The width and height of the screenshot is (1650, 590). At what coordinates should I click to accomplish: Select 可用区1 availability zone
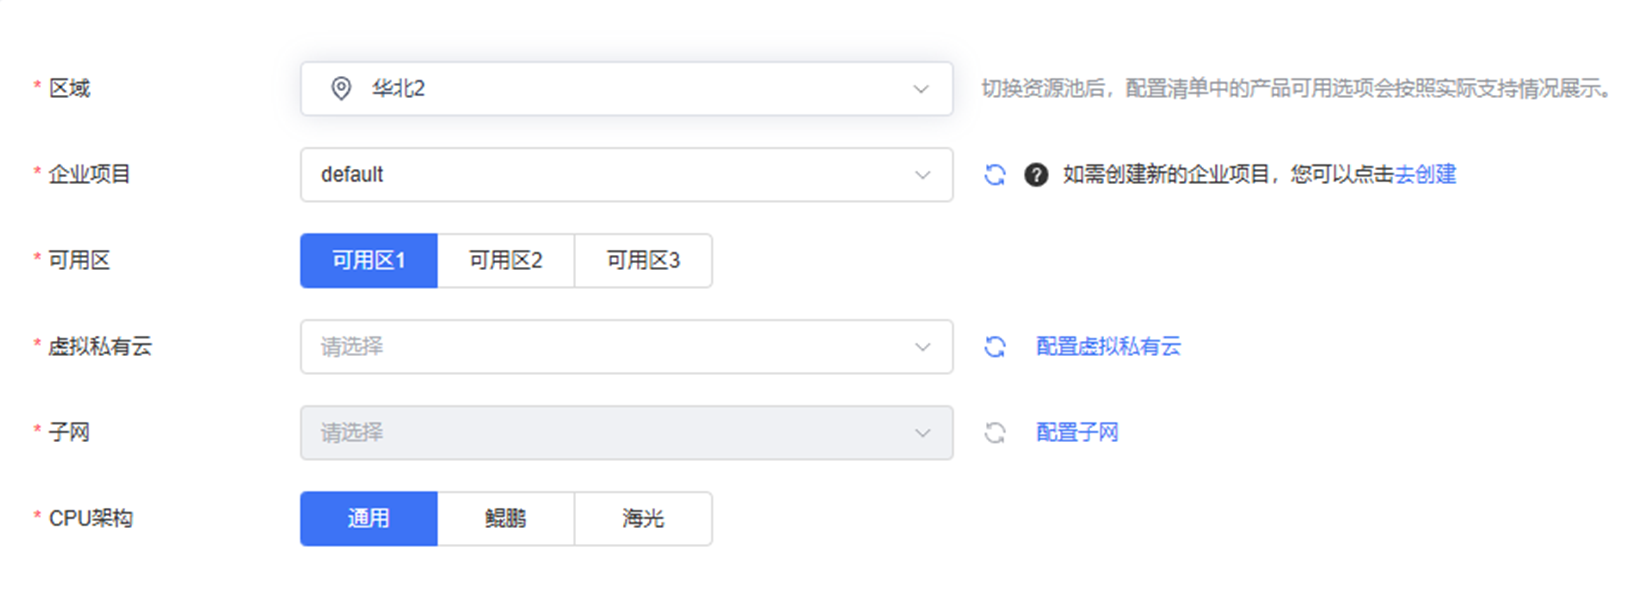tap(369, 261)
